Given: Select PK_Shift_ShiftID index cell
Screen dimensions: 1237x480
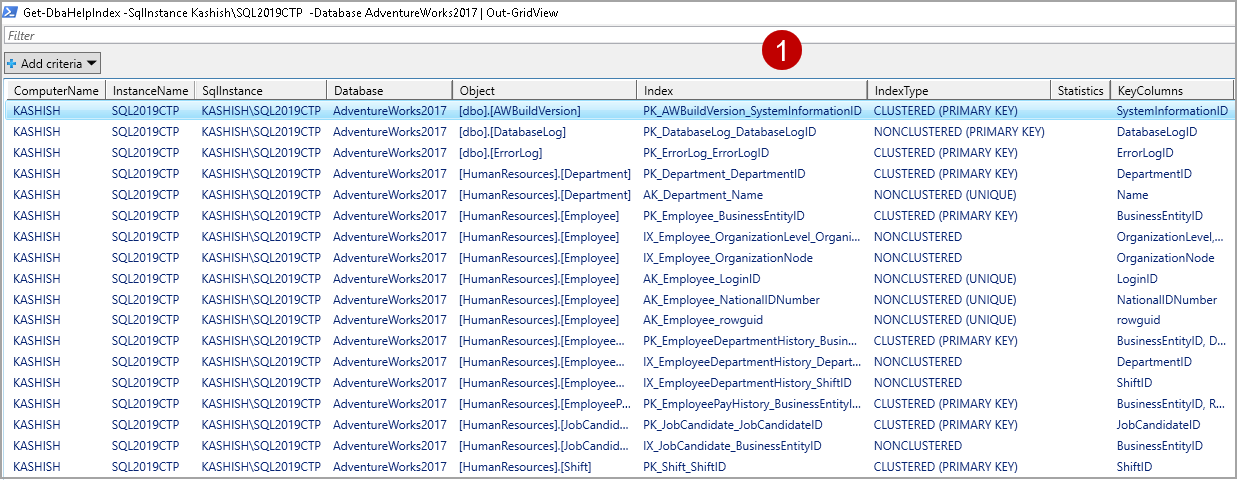Looking at the screenshot, I should [x=684, y=467].
